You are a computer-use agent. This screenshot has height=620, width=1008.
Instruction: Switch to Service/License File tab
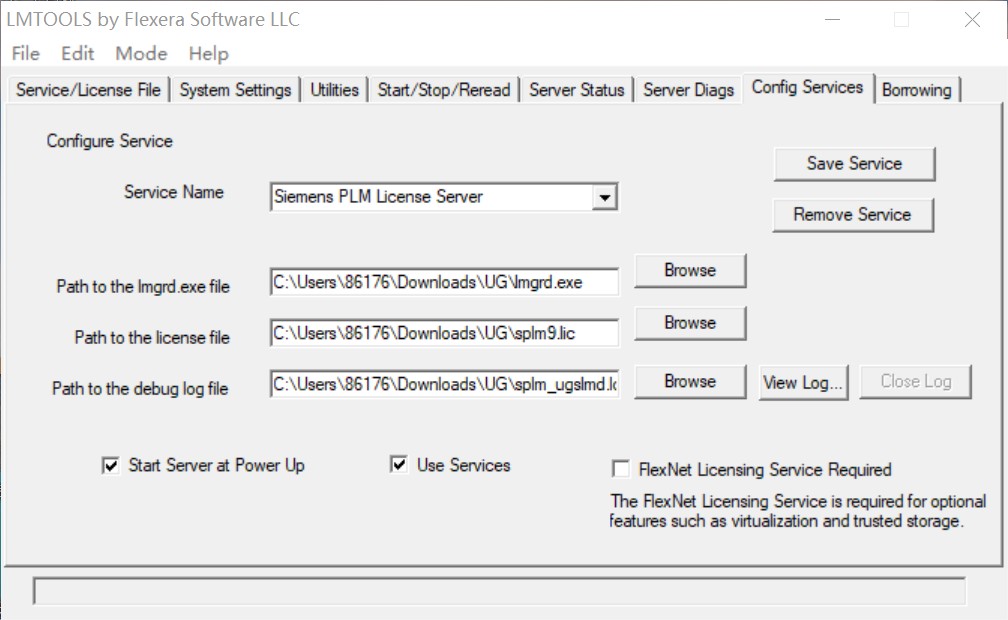tap(89, 89)
